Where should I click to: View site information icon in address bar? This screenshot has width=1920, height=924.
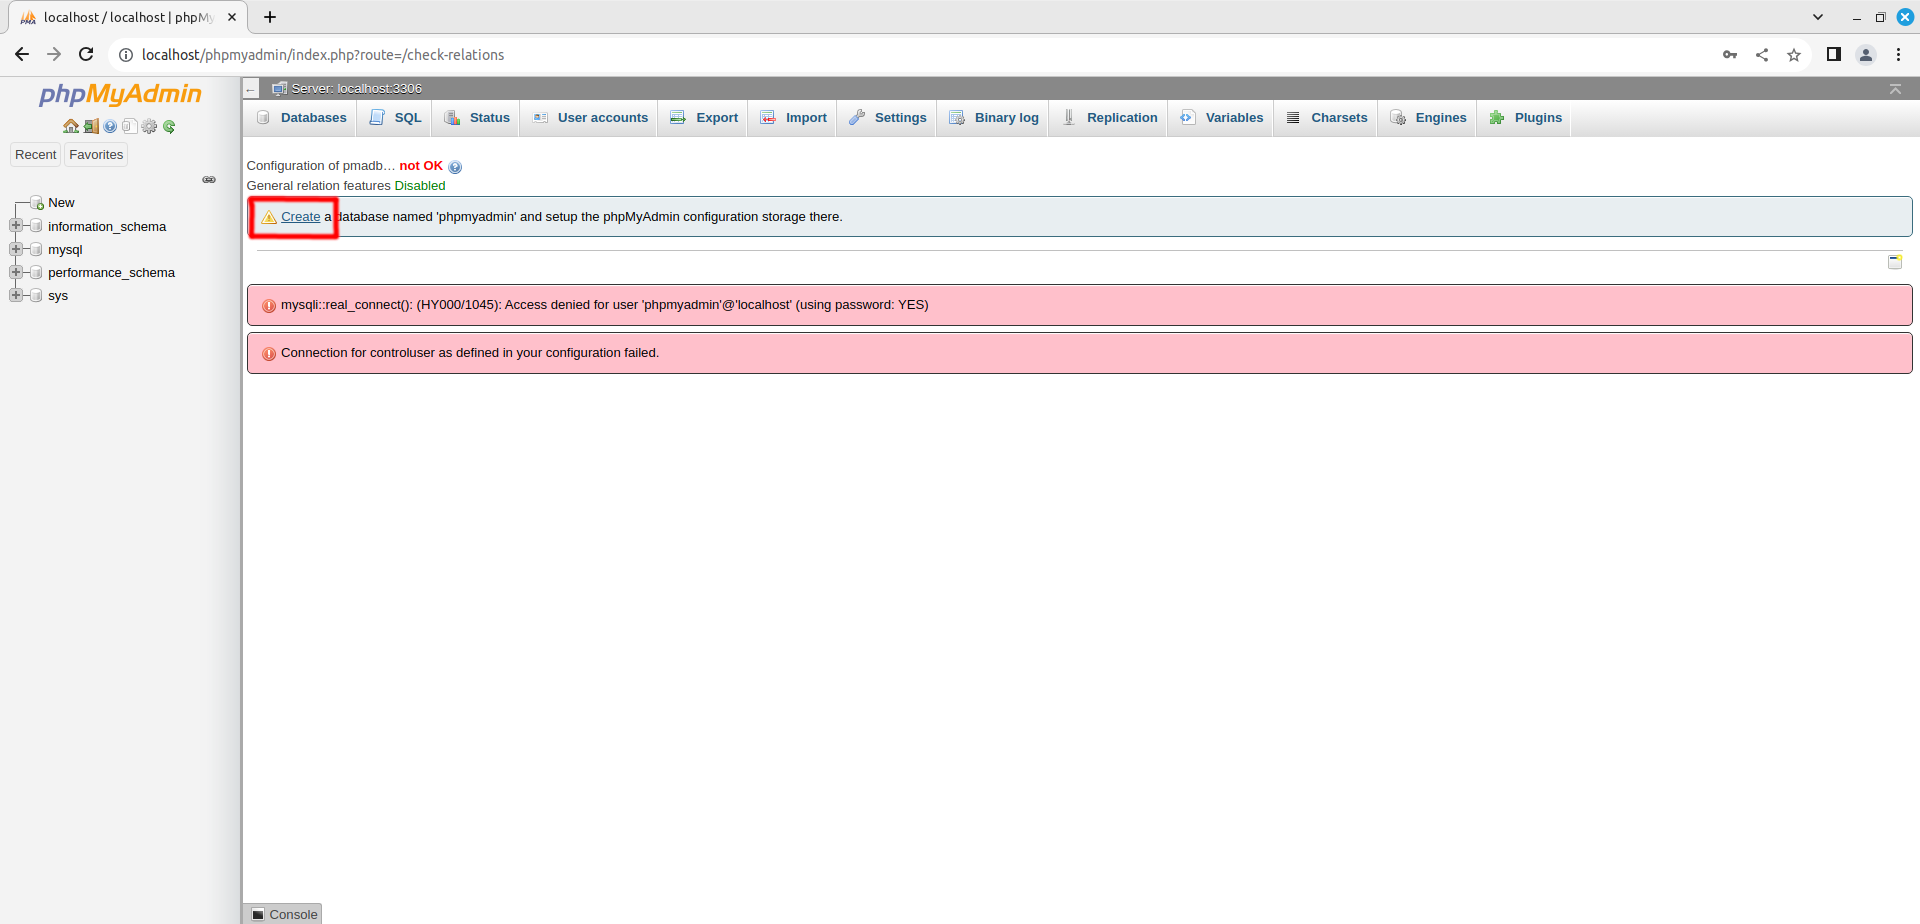coord(126,55)
